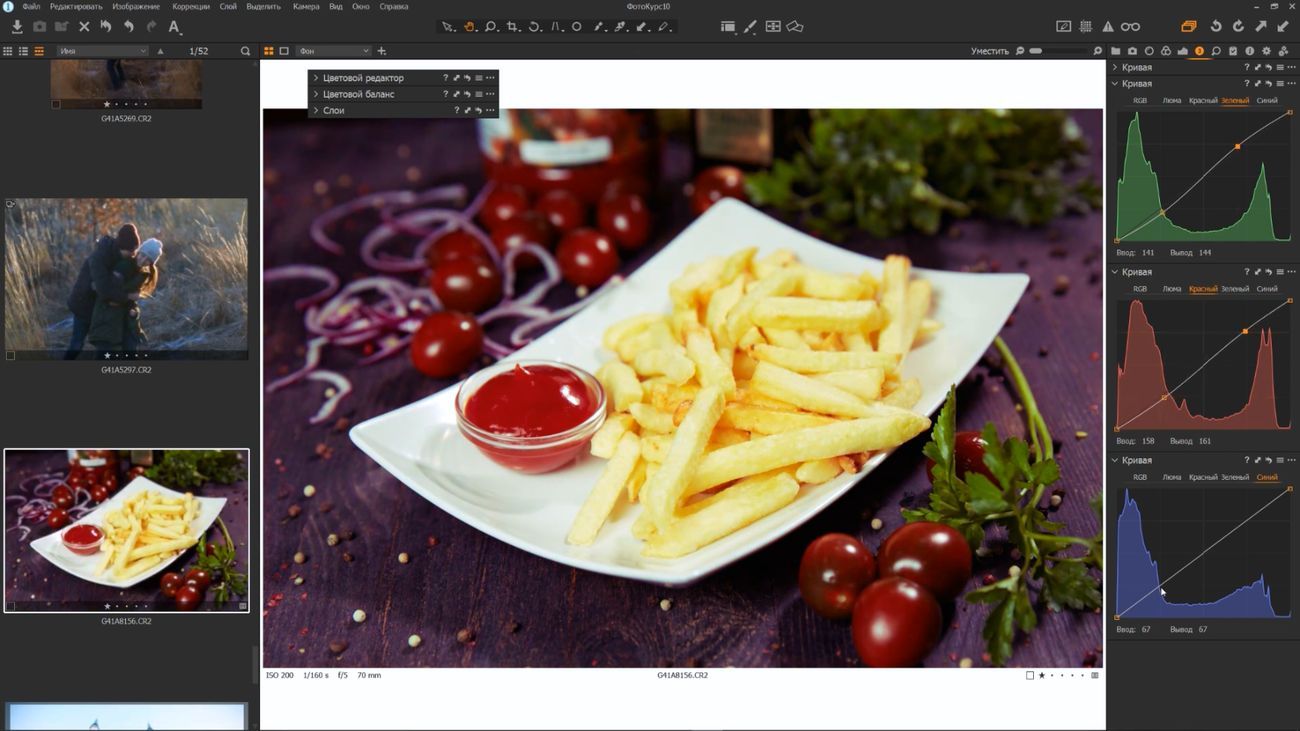This screenshot has width=1300, height=731.
Task: Click the add layer plus button
Action: click(x=382, y=51)
